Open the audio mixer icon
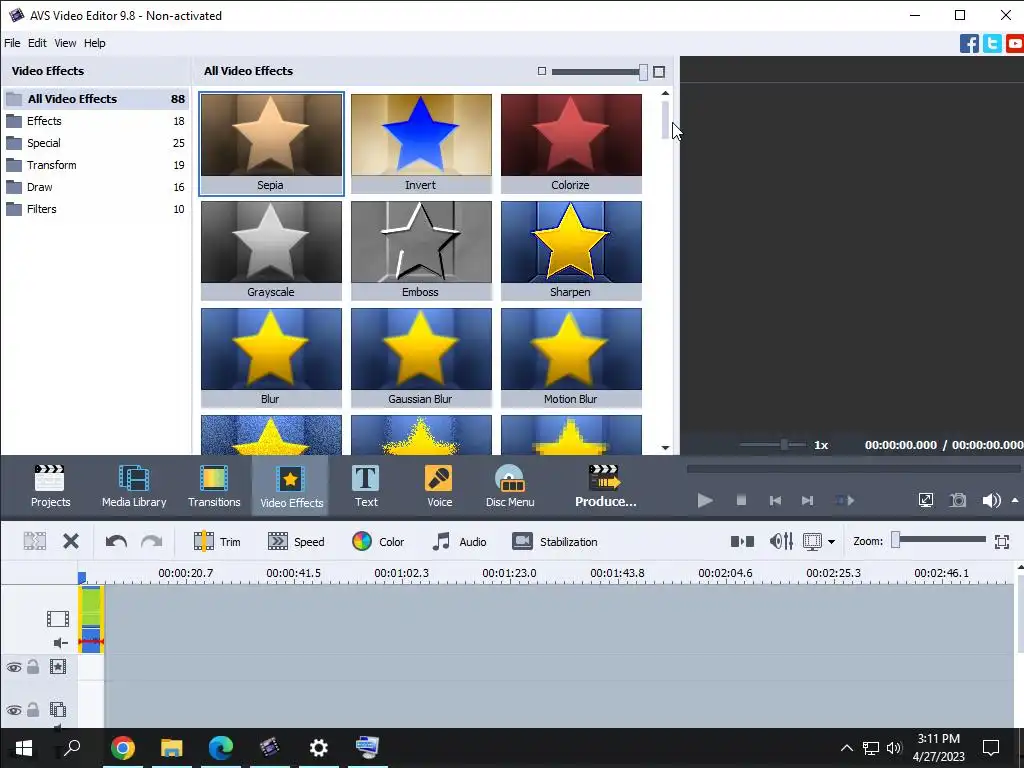The width and height of the screenshot is (1024, 768). [x=781, y=541]
